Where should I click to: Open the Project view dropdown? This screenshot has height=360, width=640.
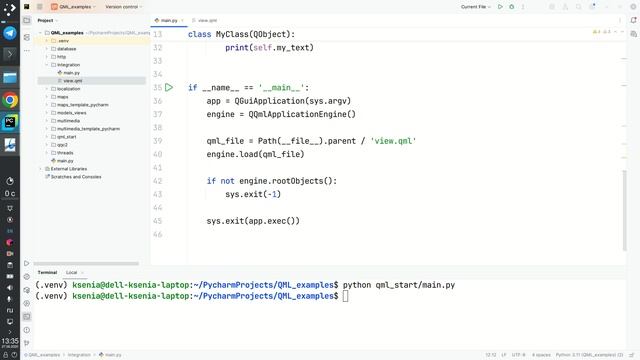tap(48, 20)
